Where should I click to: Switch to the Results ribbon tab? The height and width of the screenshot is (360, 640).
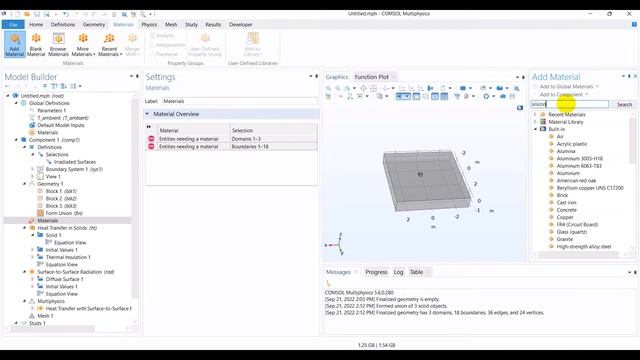point(213,24)
